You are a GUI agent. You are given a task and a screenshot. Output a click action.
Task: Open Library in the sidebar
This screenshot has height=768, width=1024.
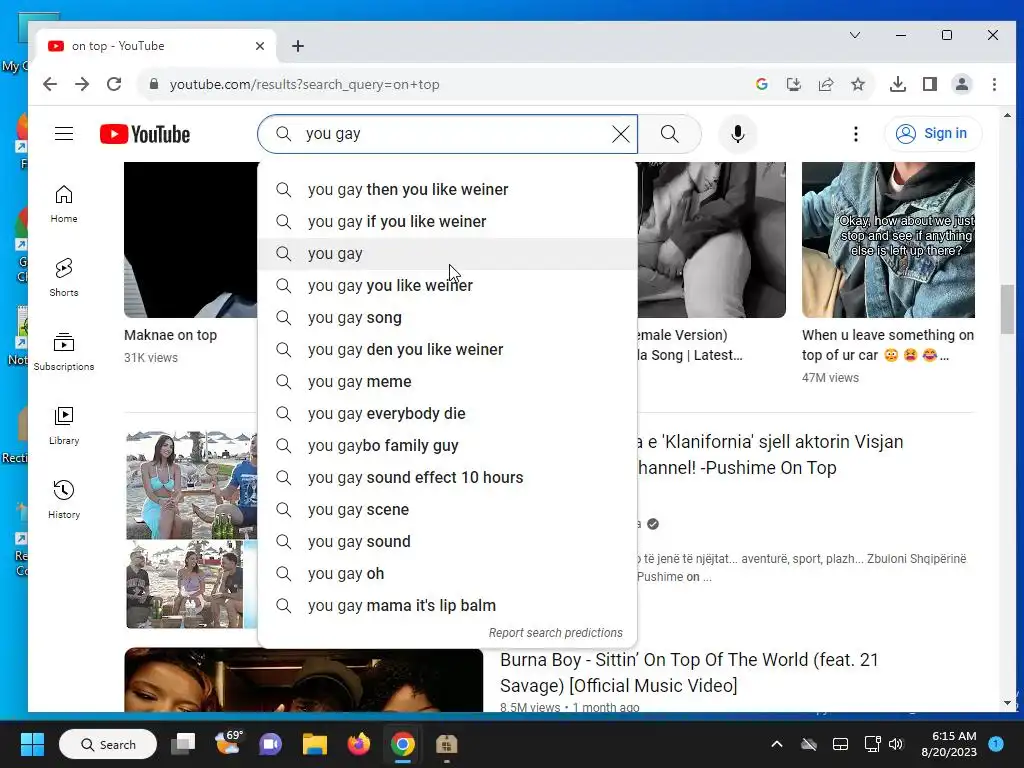click(64, 426)
